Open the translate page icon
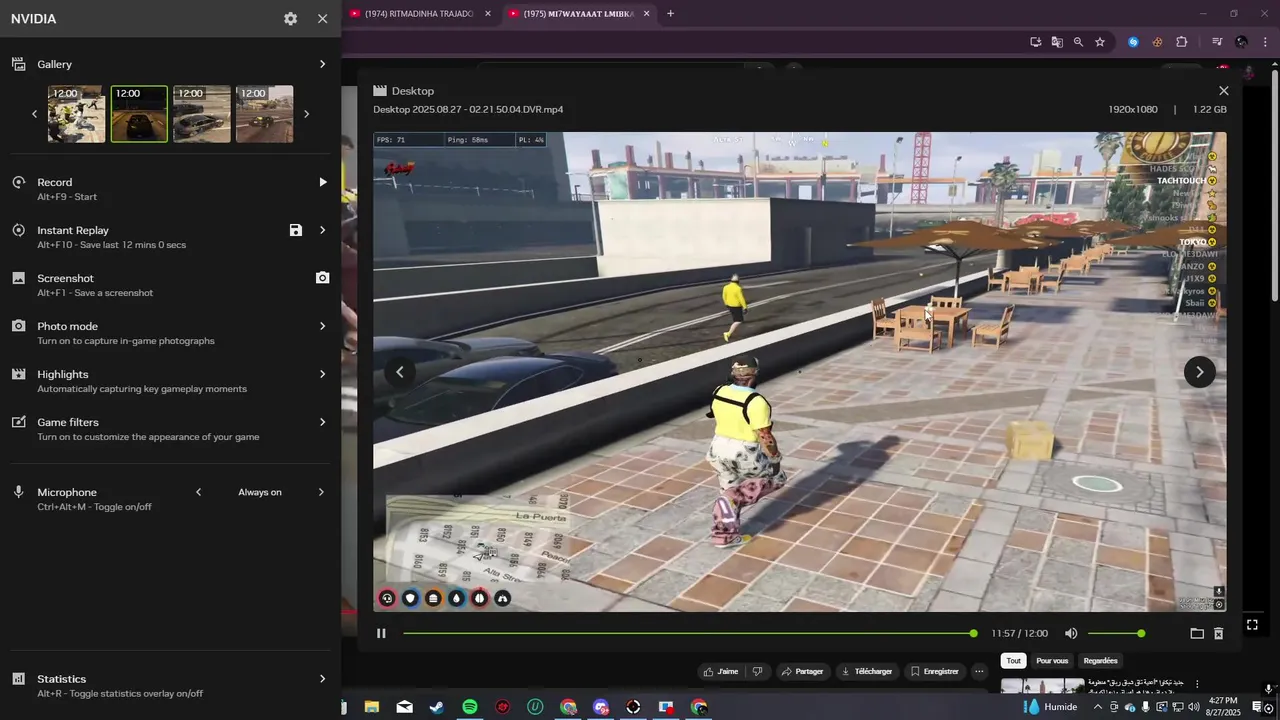 click(1057, 42)
